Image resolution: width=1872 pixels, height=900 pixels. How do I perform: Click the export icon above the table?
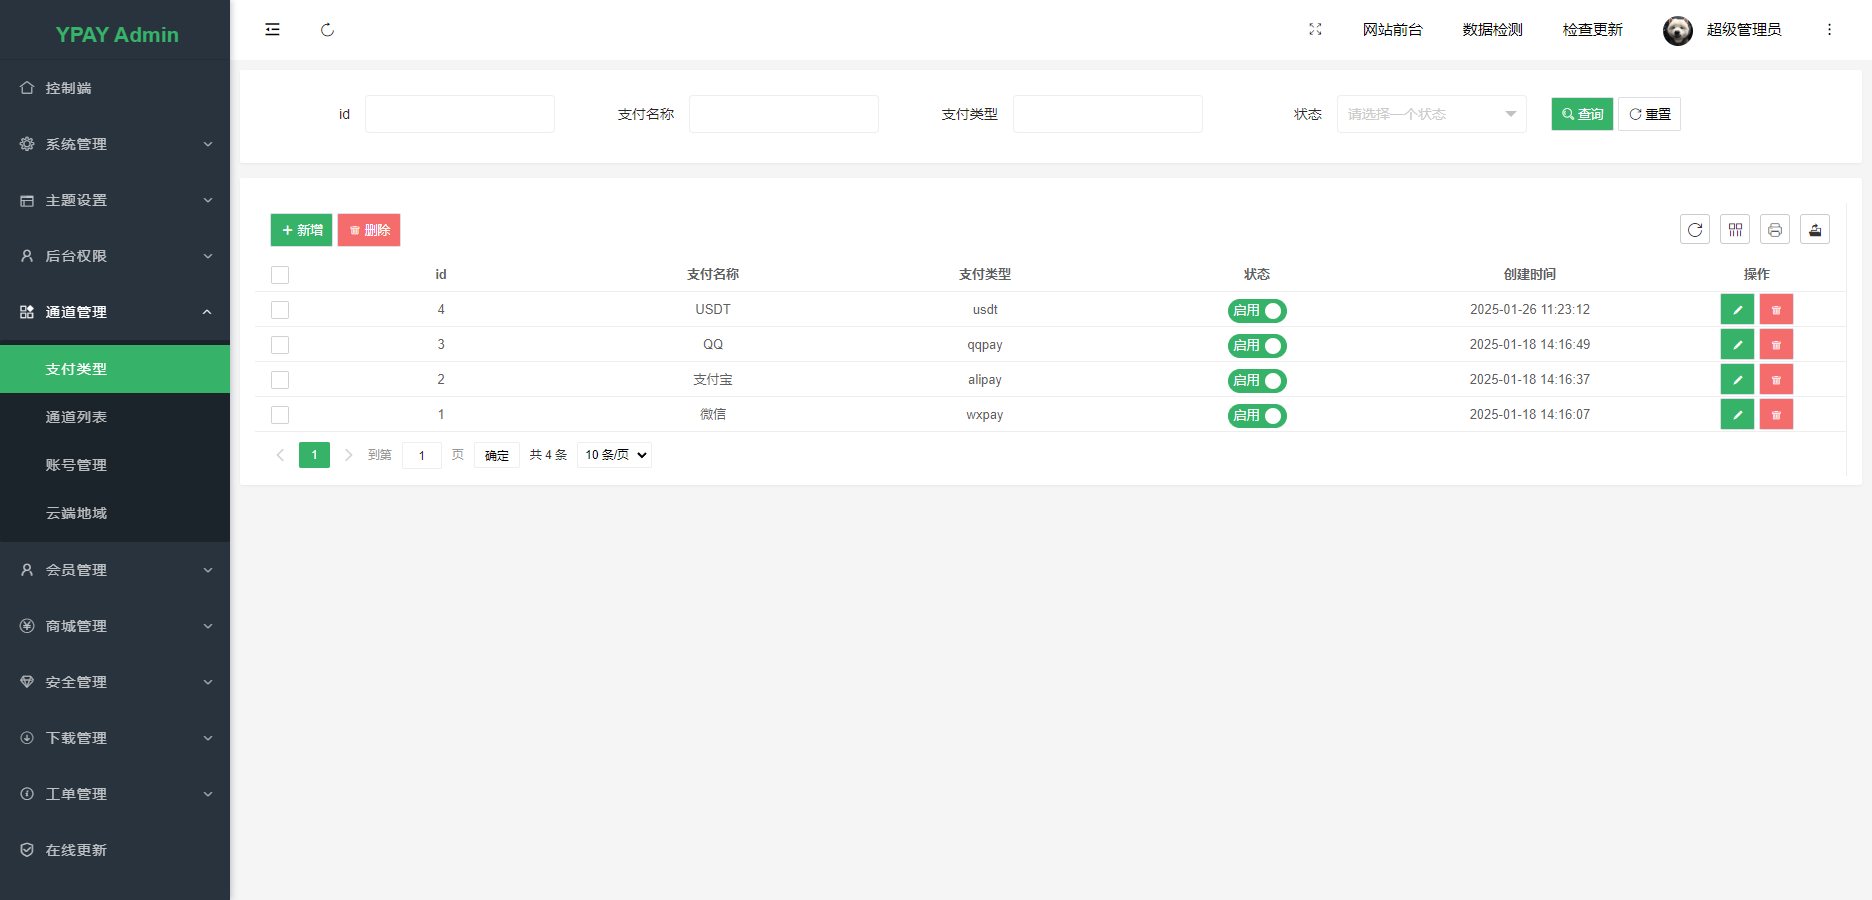pyautogui.click(x=1815, y=229)
